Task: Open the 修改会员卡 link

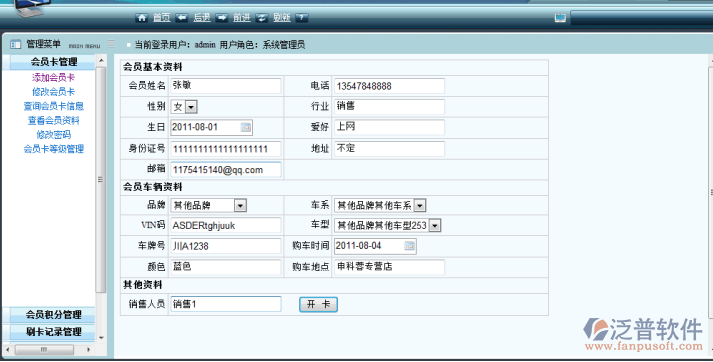Action: 54,92
